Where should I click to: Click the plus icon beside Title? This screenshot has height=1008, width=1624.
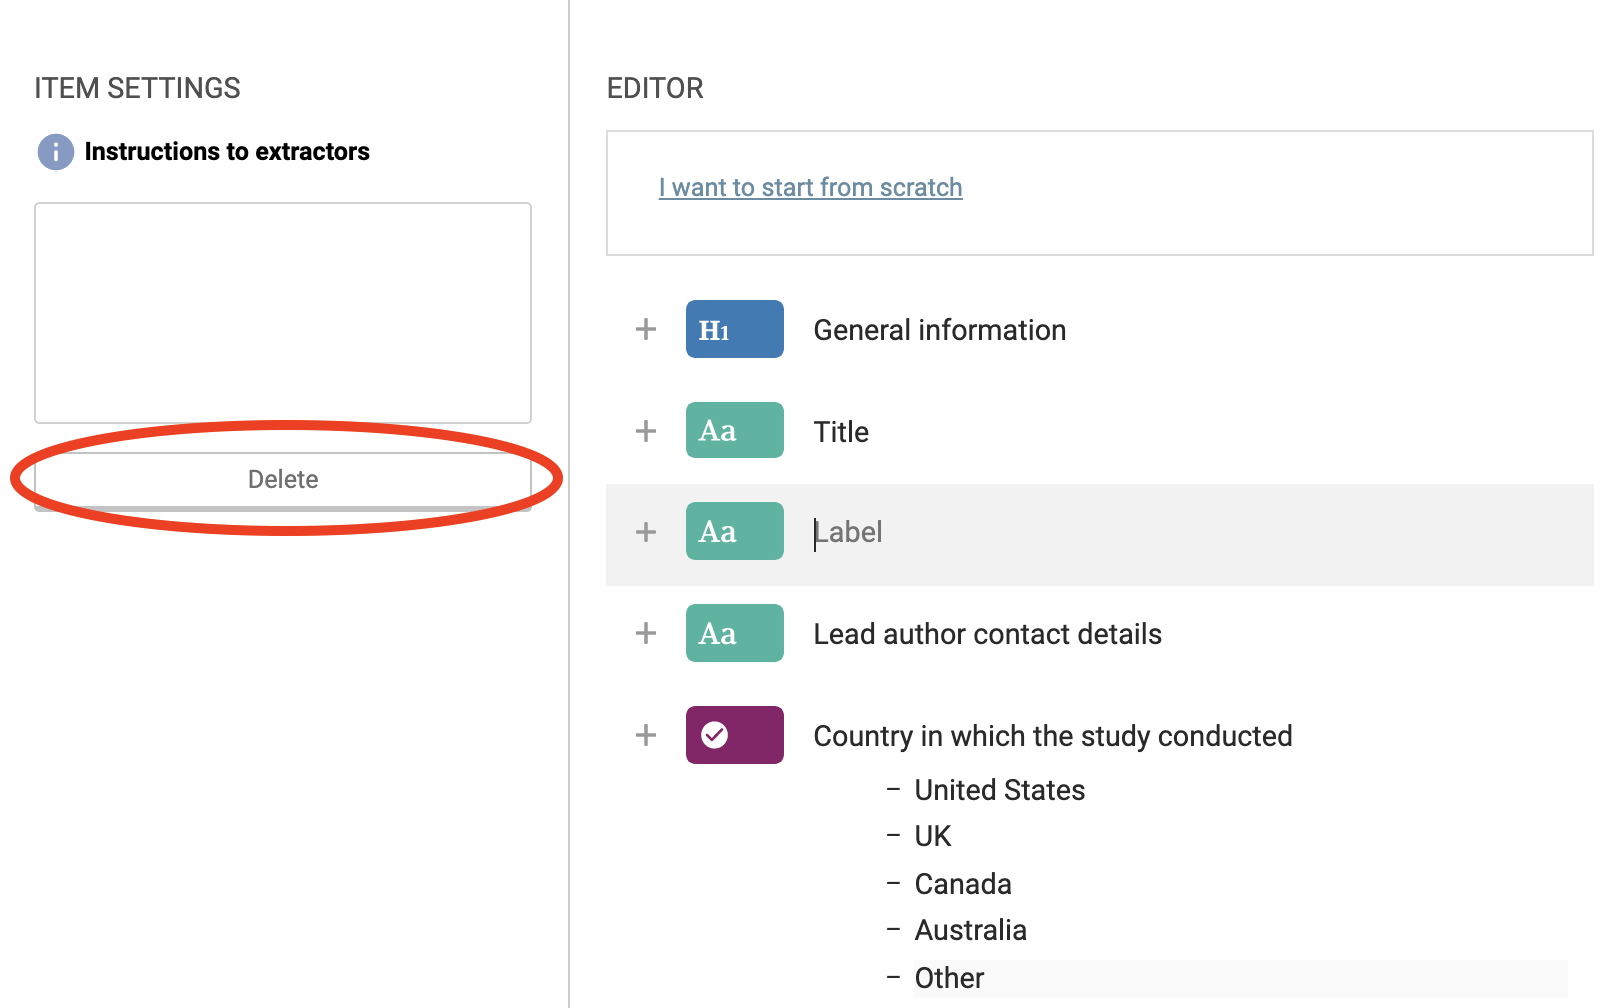tap(646, 431)
